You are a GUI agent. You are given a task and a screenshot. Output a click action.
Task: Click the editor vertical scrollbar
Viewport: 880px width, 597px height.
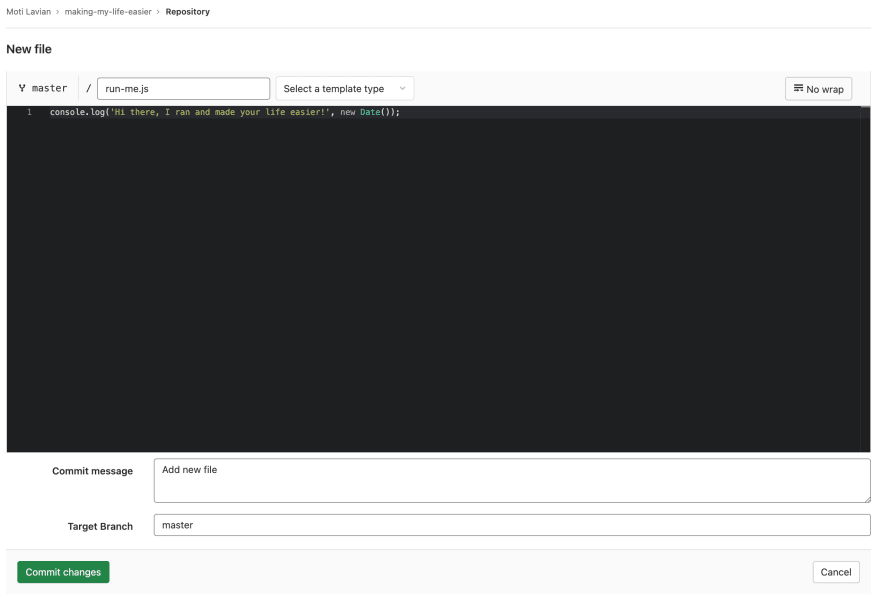click(x=865, y=279)
